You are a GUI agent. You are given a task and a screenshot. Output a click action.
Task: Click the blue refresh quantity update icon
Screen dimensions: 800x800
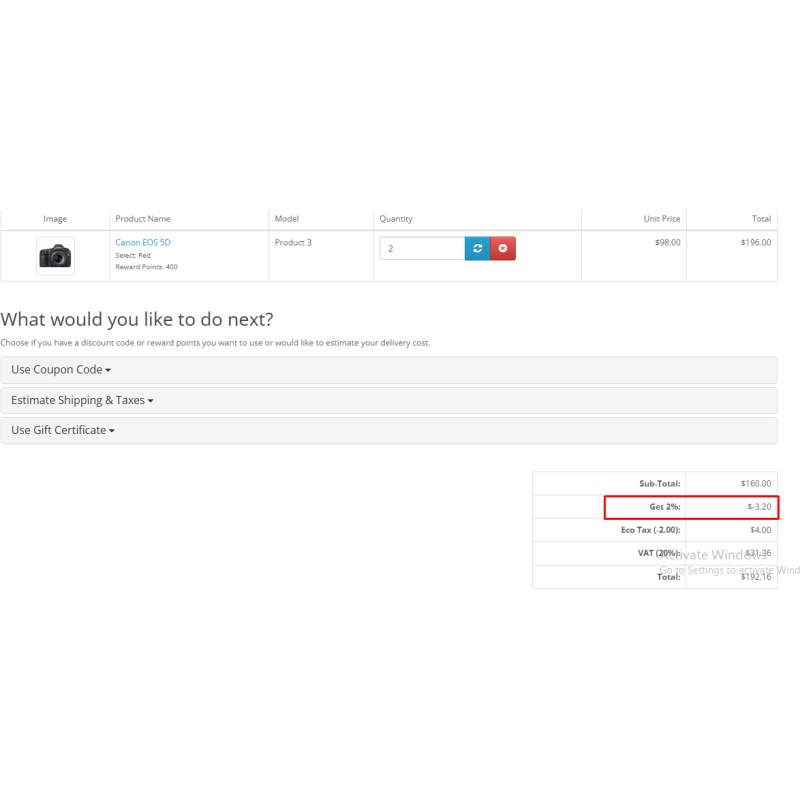coord(477,248)
